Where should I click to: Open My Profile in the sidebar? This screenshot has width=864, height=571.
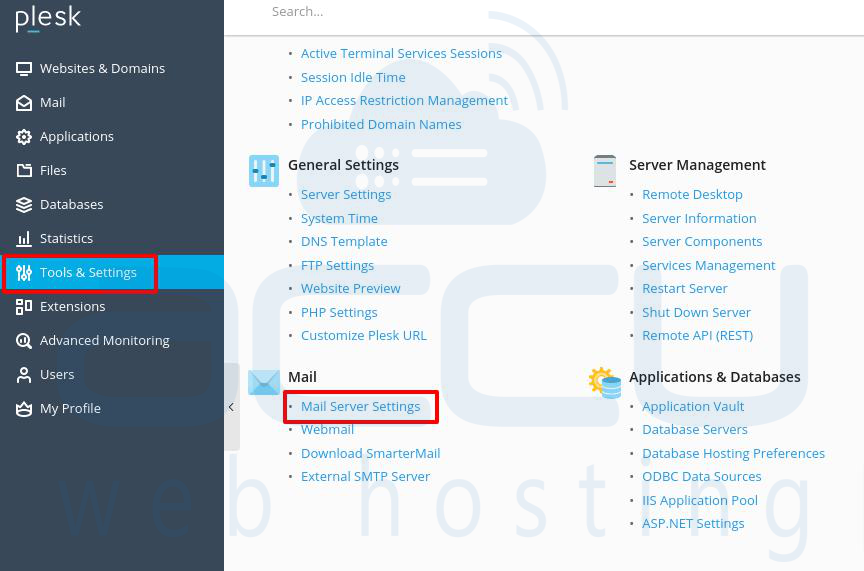(x=70, y=409)
